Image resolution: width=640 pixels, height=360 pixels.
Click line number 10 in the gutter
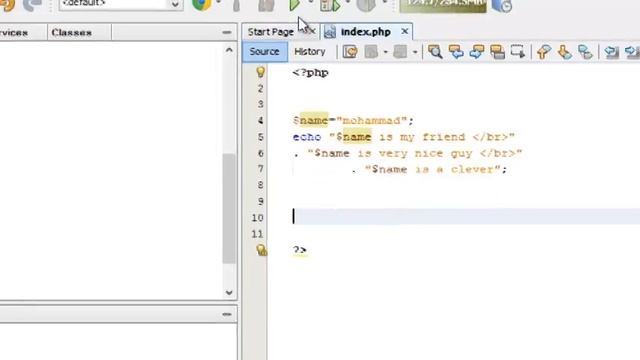[x=258, y=218]
